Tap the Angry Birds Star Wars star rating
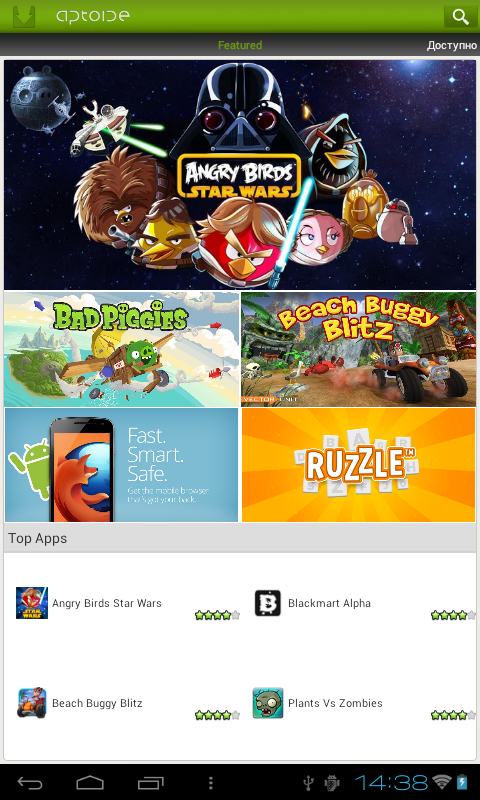The width and height of the screenshot is (480, 800). pos(217,615)
